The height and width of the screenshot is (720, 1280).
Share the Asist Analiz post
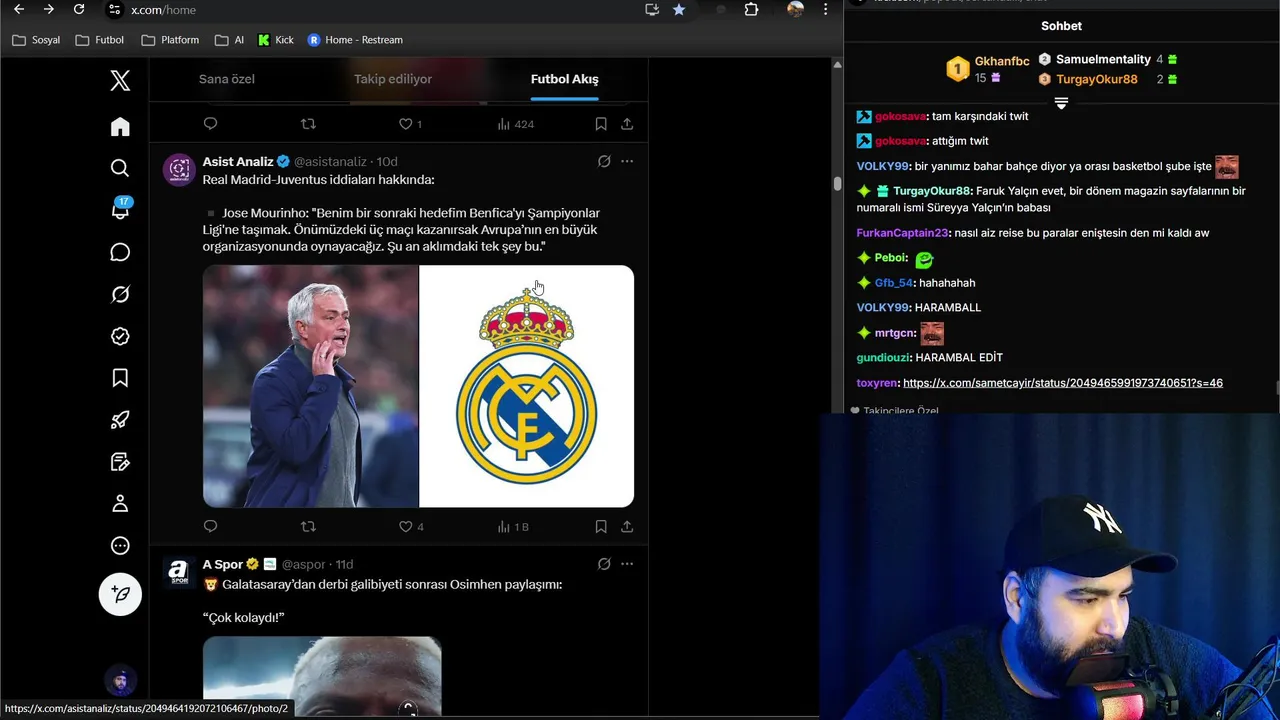(627, 526)
